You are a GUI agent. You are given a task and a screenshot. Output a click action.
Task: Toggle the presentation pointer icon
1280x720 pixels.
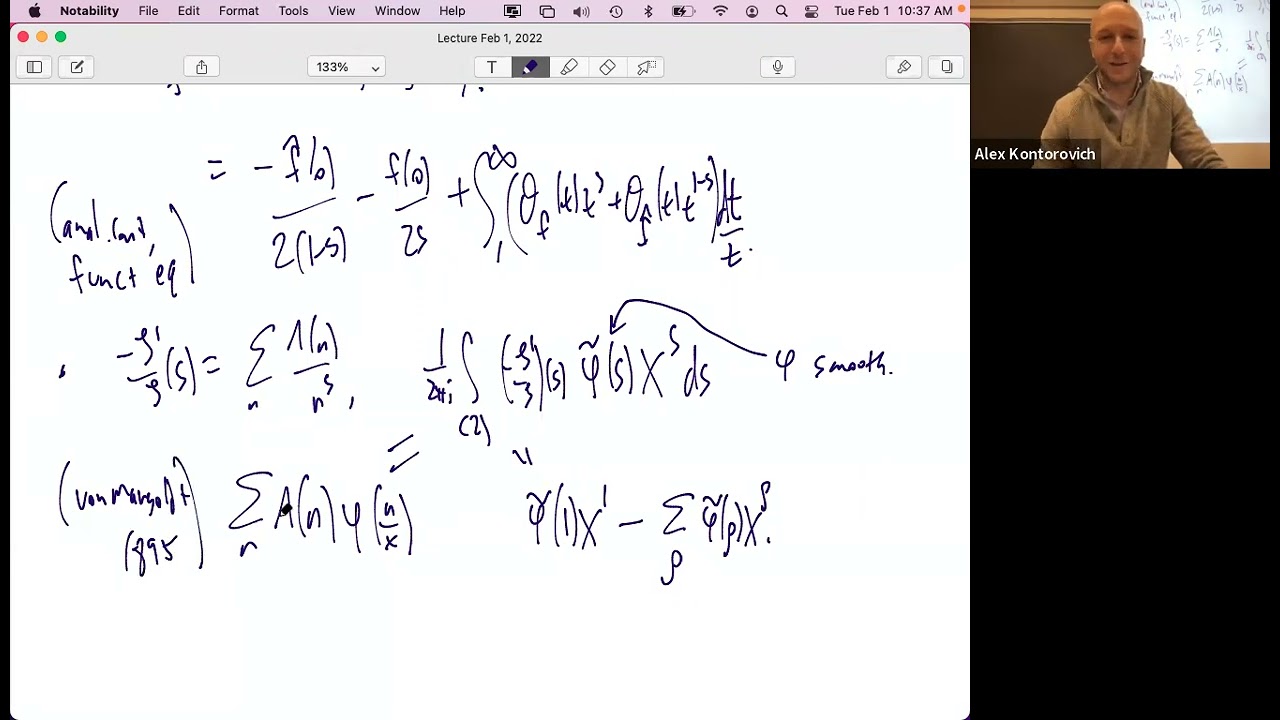click(x=904, y=67)
